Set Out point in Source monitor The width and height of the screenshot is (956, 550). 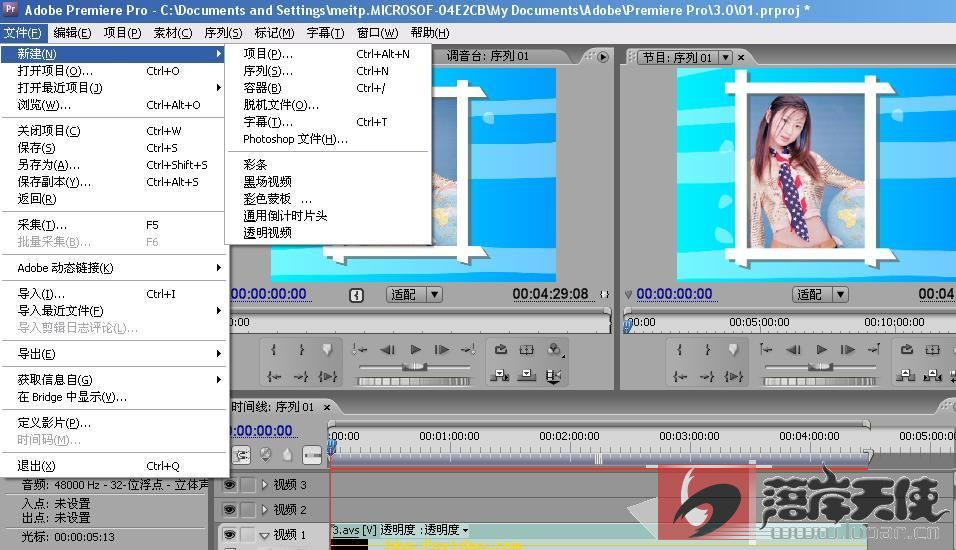pyautogui.click(x=301, y=349)
